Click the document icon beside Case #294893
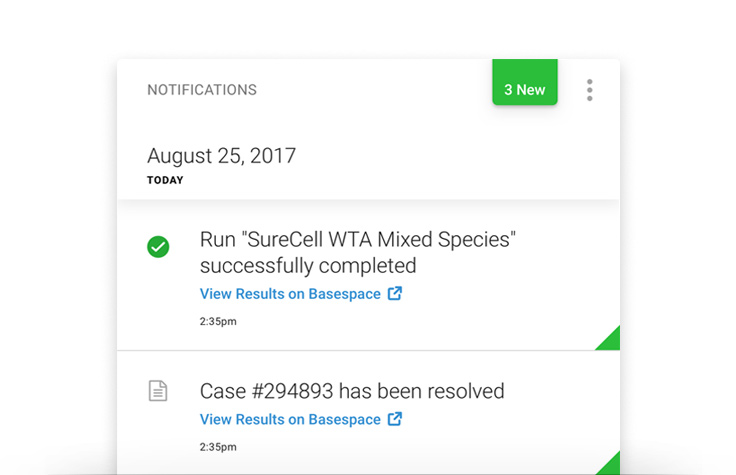The image size is (736, 475). 158,391
